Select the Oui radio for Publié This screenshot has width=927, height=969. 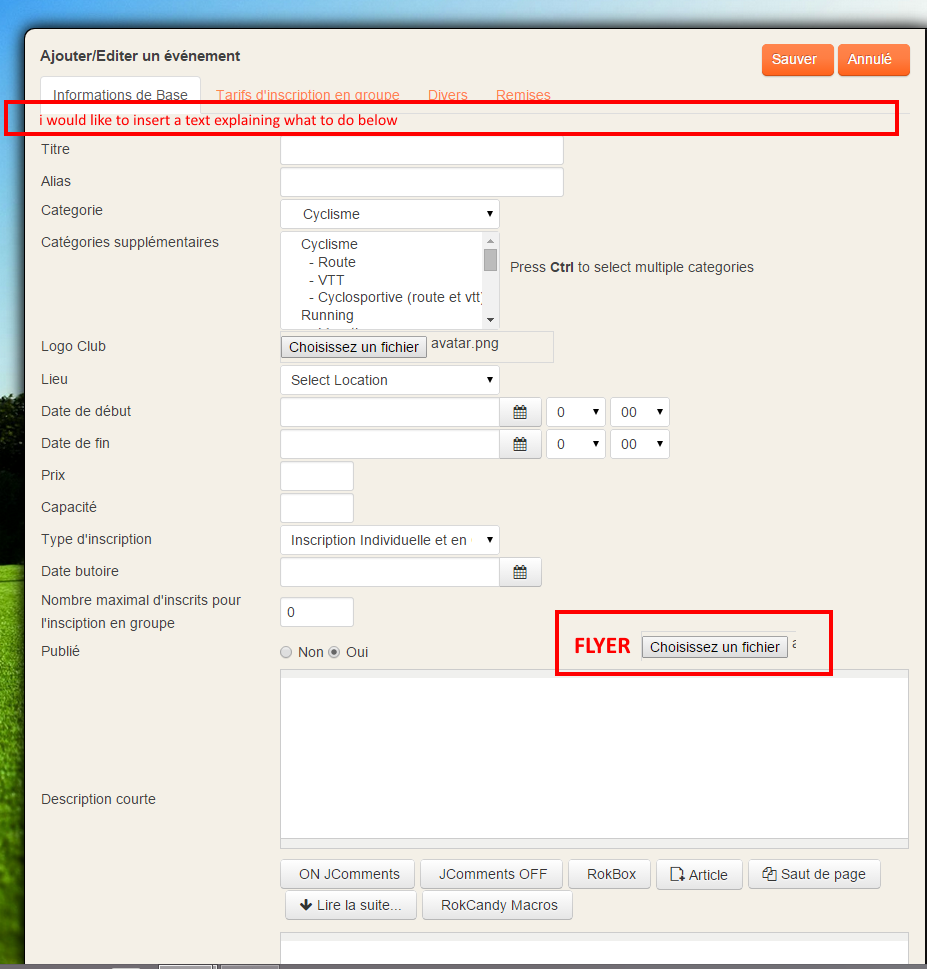(335, 652)
